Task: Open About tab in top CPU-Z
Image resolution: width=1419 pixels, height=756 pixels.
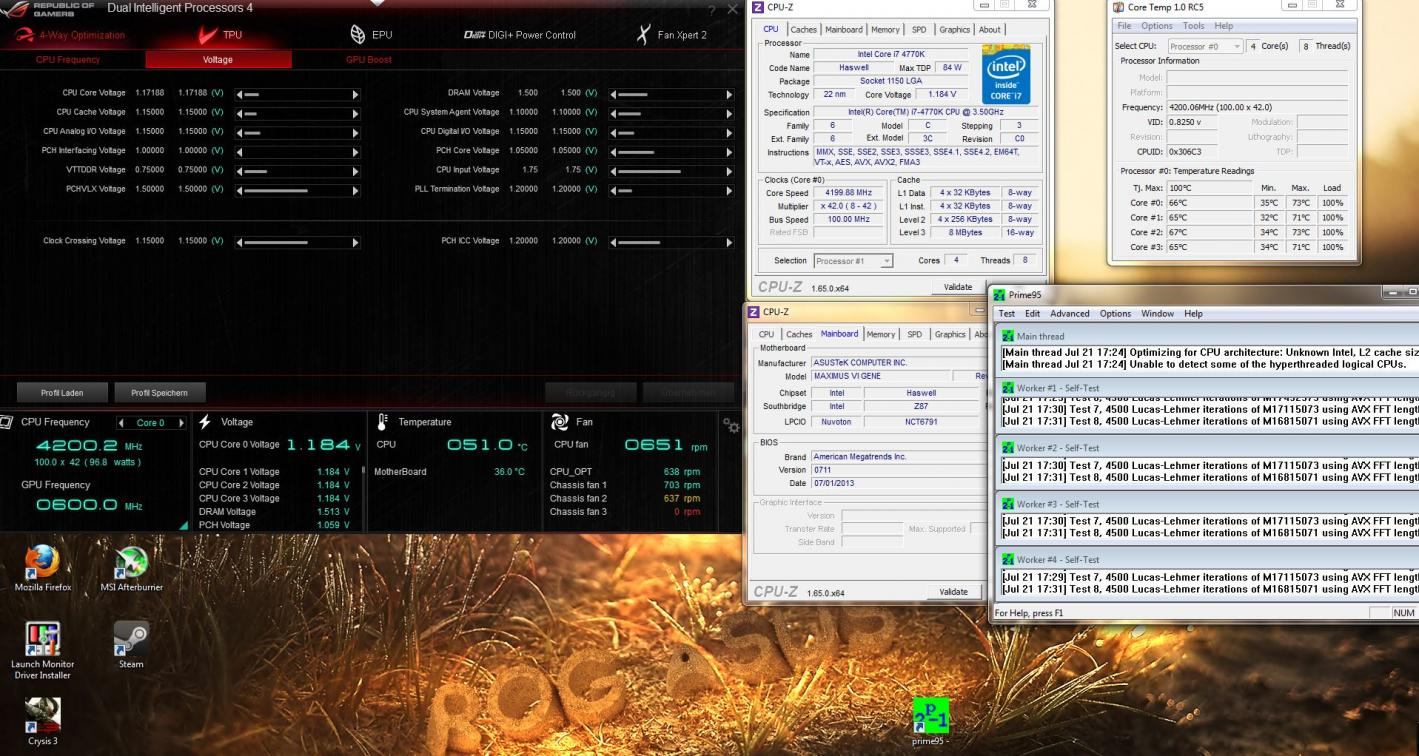Action: pyautogui.click(x=989, y=30)
